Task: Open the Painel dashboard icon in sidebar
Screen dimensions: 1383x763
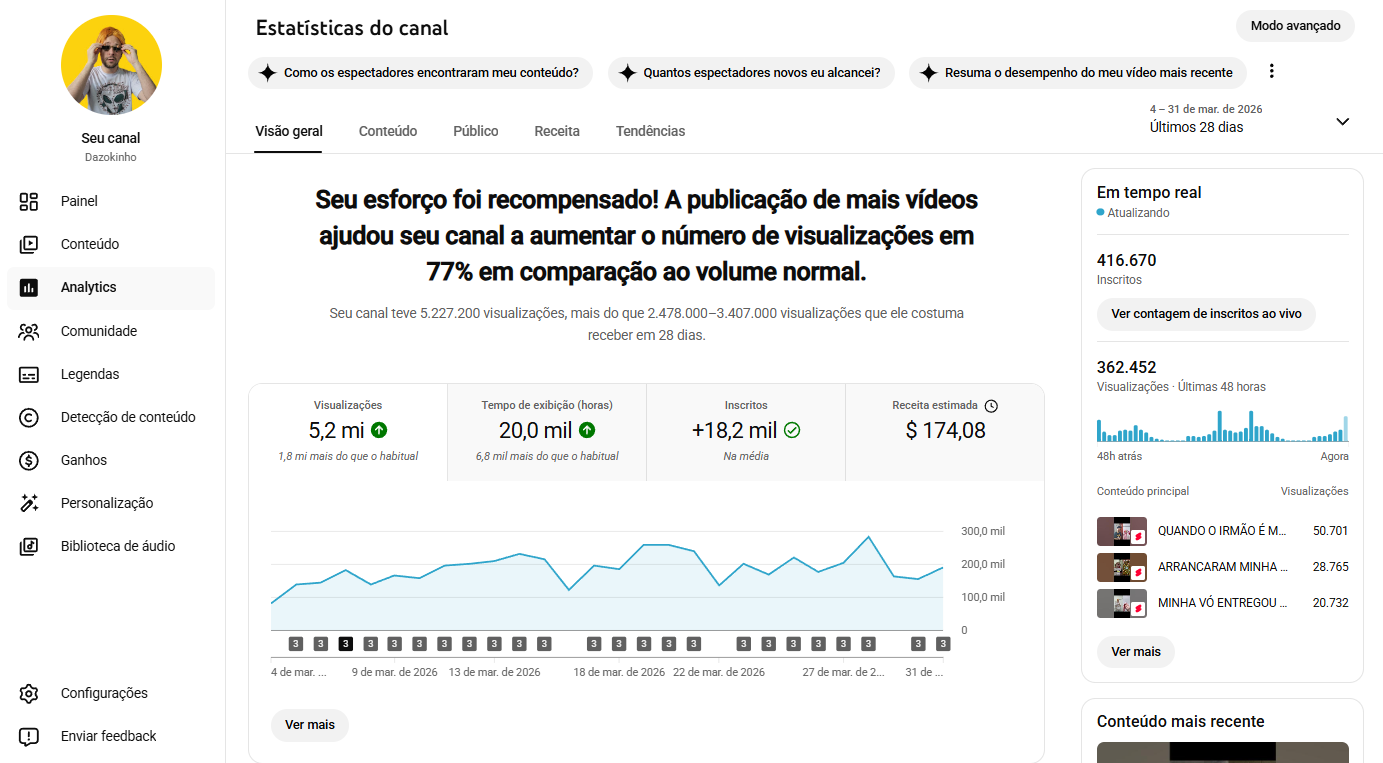Action: click(29, 201)
